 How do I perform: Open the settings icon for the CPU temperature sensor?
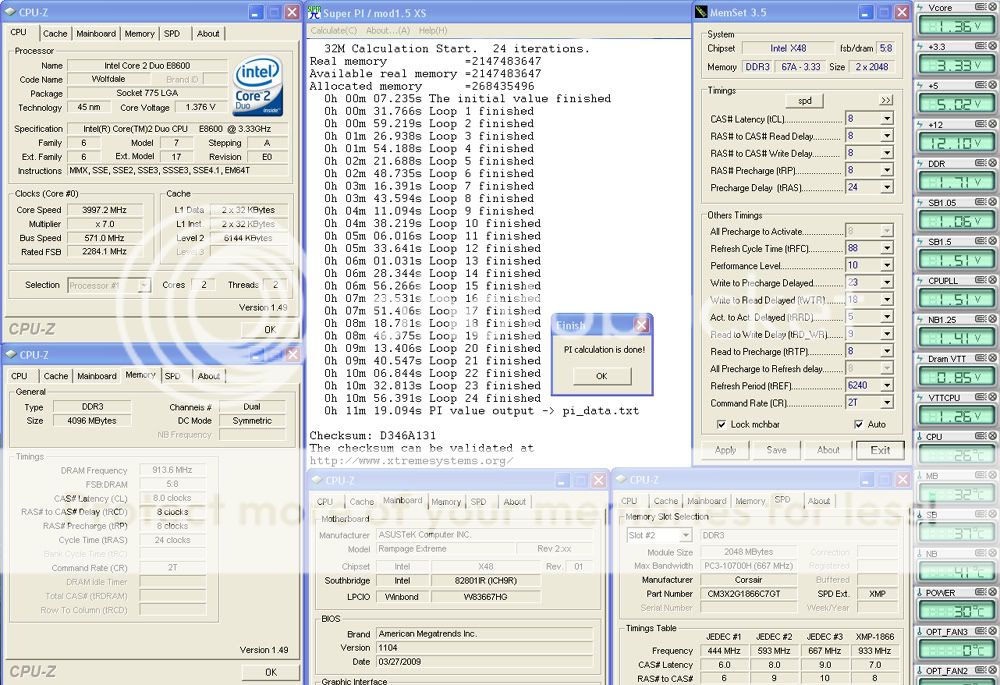point(981,436)
